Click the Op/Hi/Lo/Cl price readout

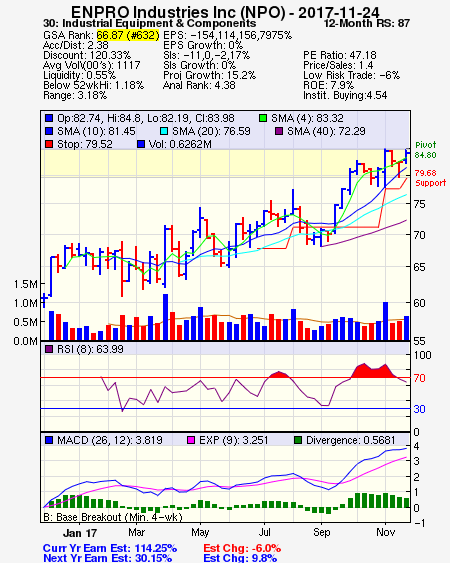click(146, 118)
